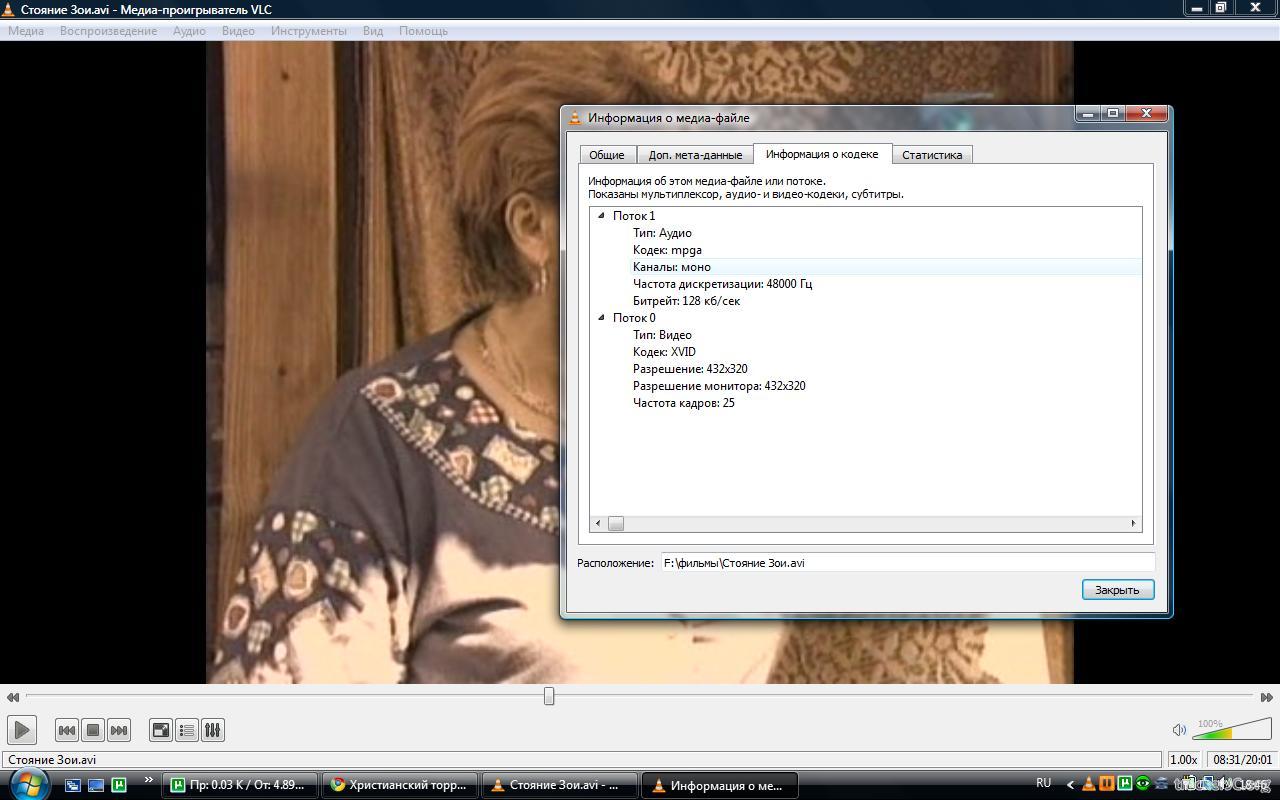Click the next track button
Viewport: 1280px width, 800px height.
coord(119,730)
